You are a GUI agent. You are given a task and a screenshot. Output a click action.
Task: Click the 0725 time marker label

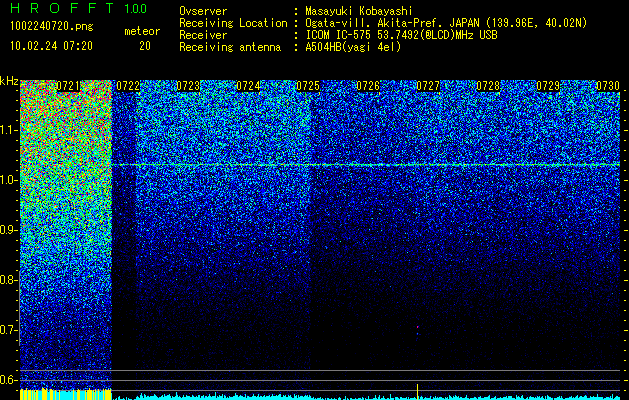click(x=308, y=86)
